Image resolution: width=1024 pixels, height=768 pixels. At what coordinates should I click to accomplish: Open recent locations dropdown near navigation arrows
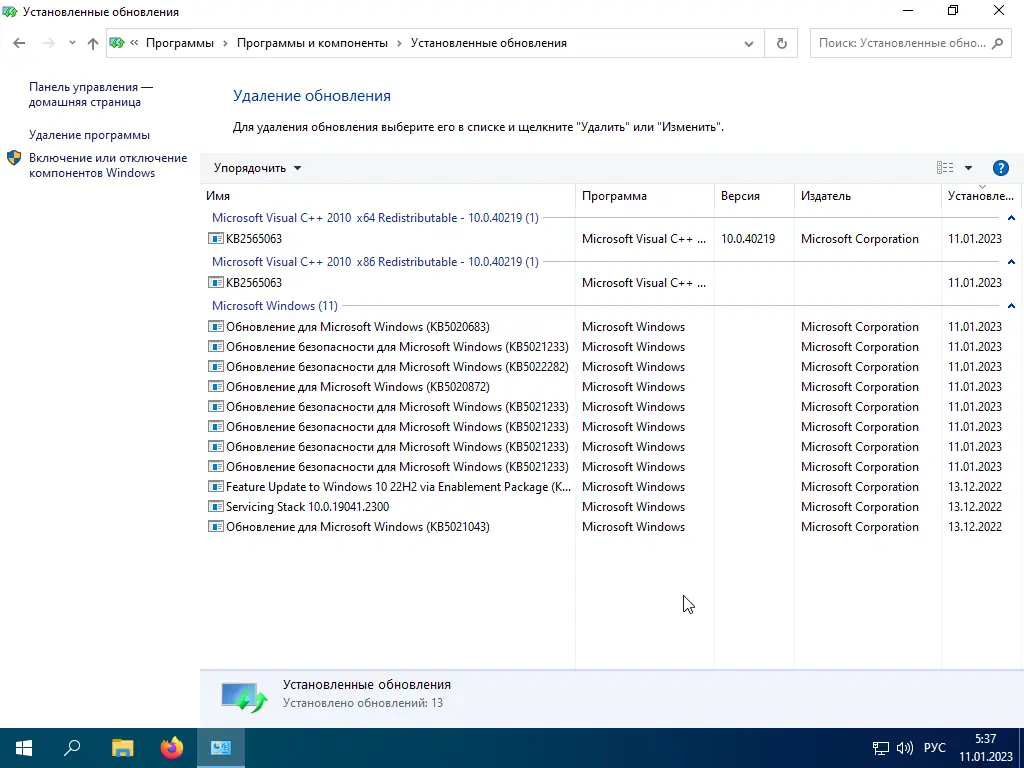point(72,43)
